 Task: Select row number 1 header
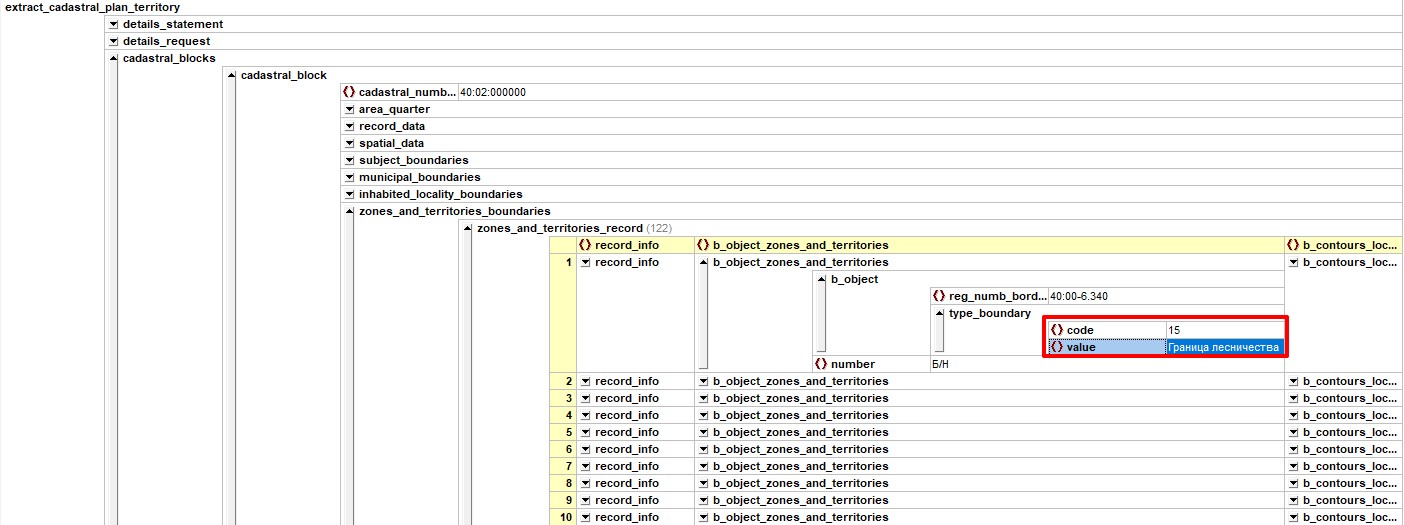563,313
